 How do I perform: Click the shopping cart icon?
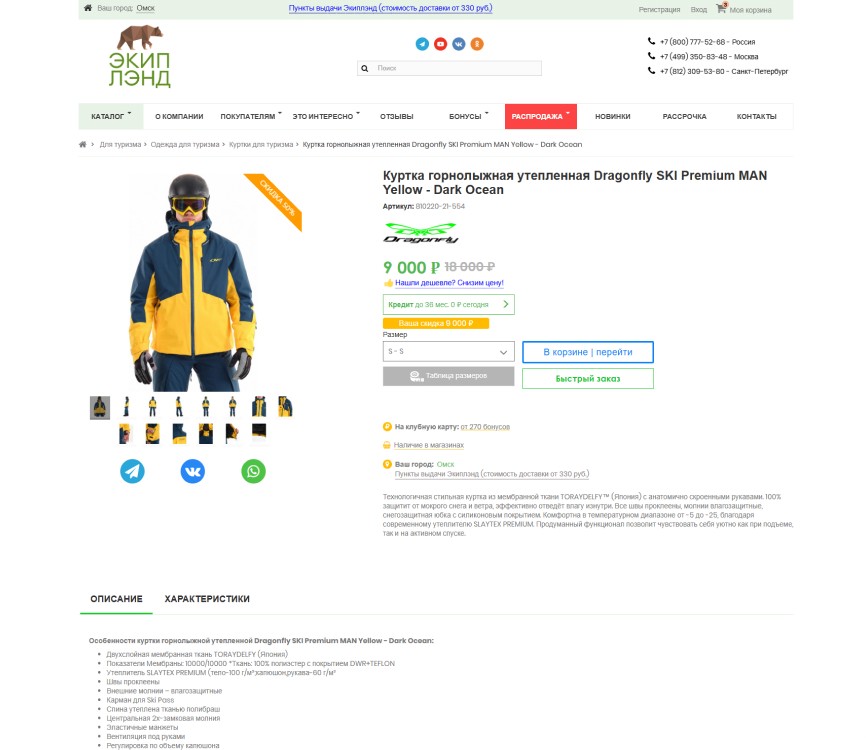[721, 8]
